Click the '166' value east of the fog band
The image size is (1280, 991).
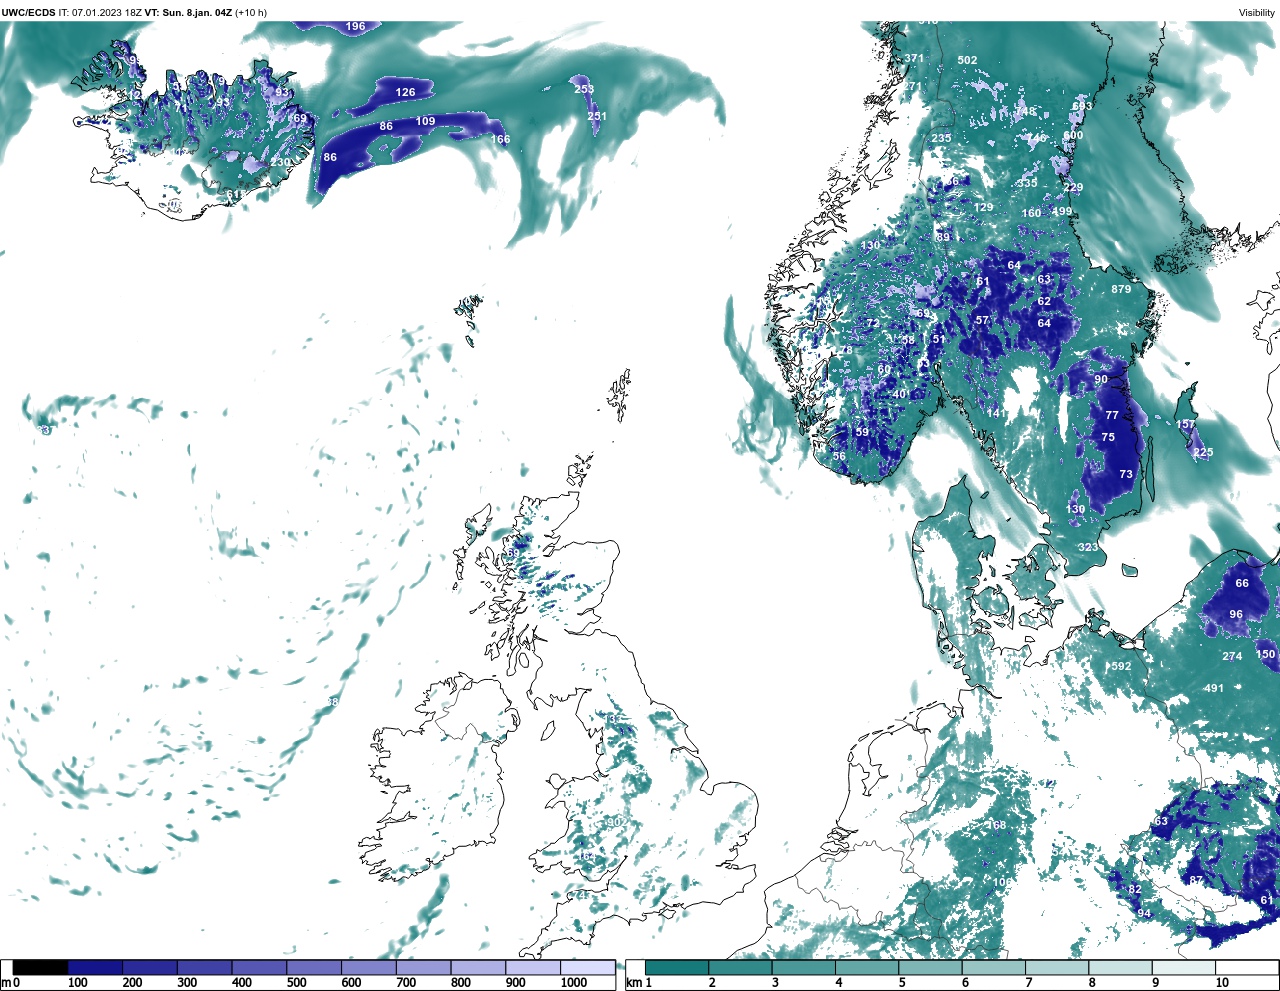coord(500,139)
